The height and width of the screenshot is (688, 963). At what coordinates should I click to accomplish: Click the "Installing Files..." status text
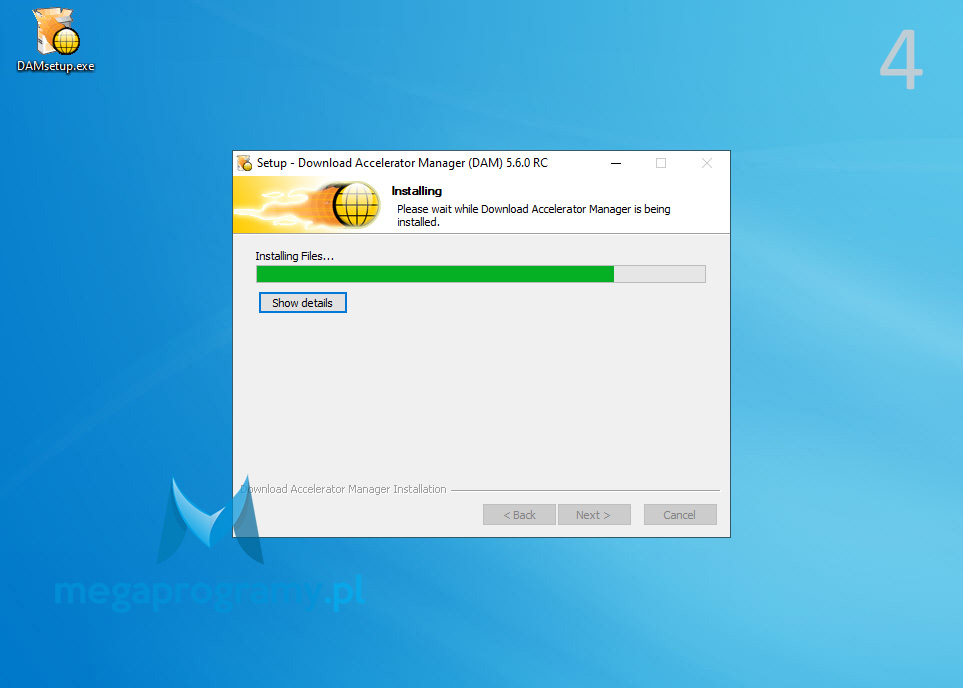click(x=295, y=256)
